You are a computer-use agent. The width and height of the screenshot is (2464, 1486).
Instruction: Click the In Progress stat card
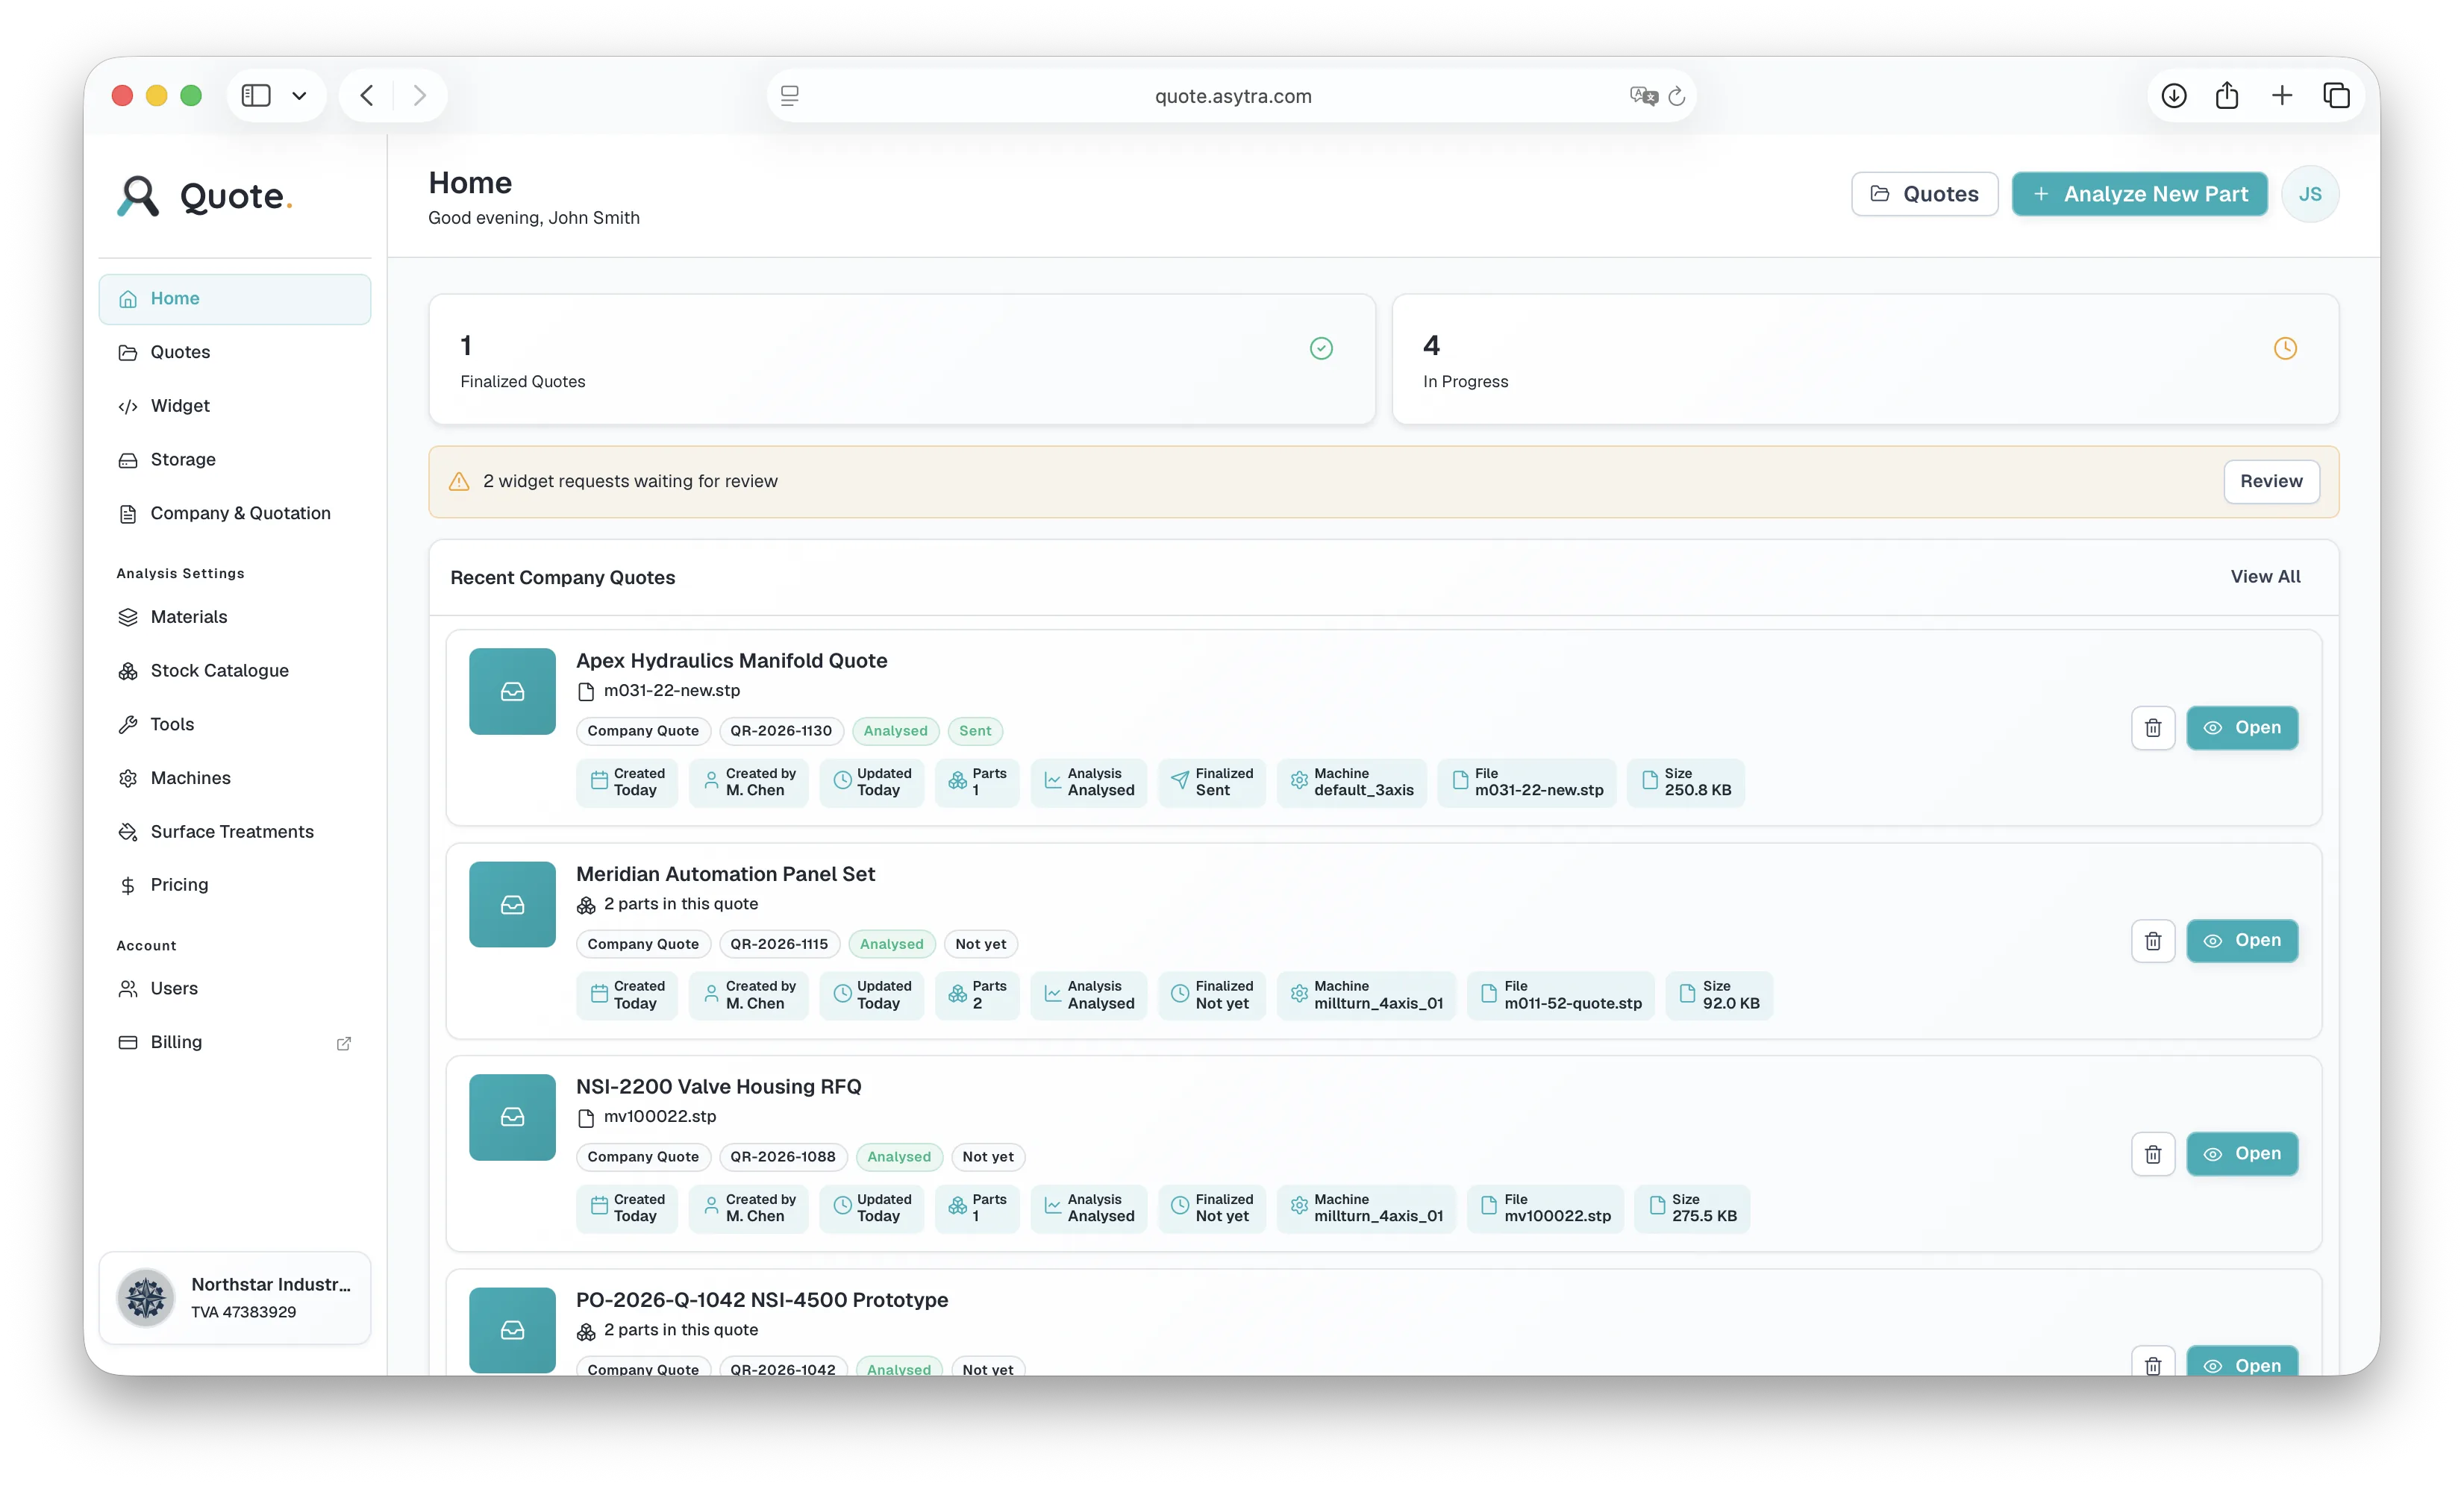[x=1865, y=359]
